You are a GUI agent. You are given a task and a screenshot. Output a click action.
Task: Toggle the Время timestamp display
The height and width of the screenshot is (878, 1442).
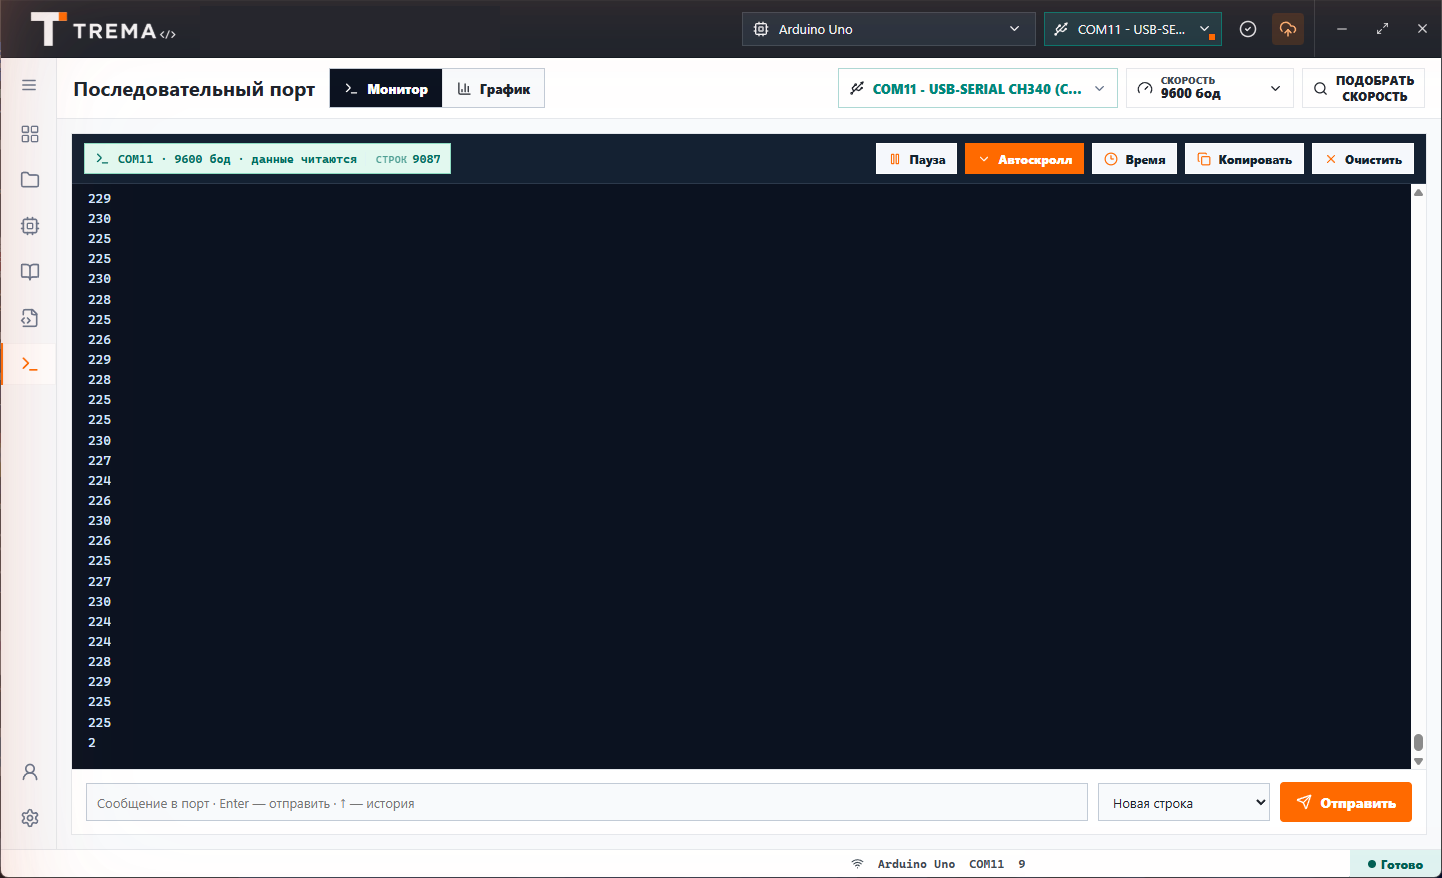1134,159
